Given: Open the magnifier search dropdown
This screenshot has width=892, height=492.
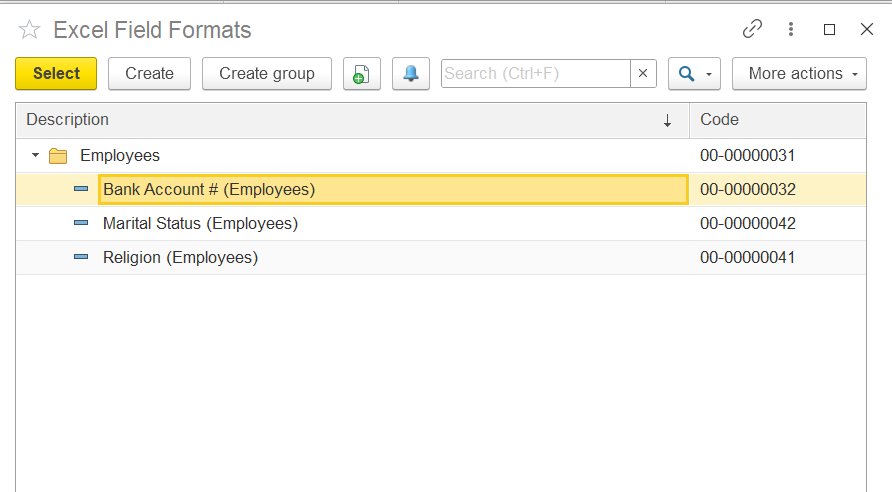Looking at the screenshot, I should (x=694, y=73).
